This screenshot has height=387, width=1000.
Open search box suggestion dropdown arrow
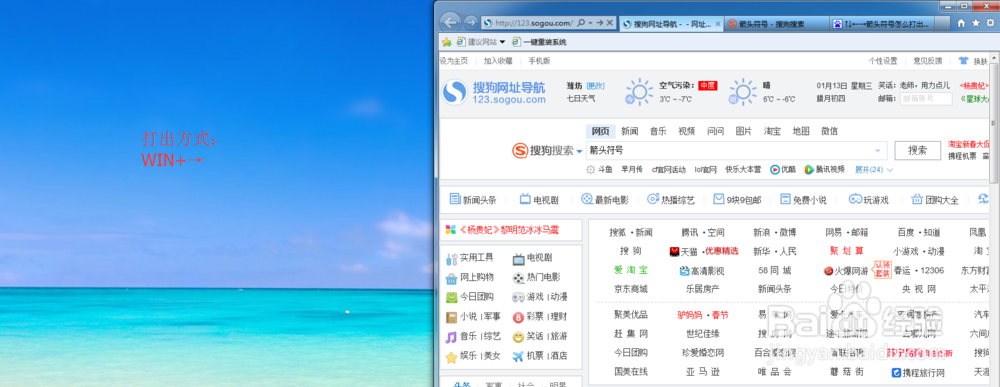pyautogui.click(x=879, y=151)
